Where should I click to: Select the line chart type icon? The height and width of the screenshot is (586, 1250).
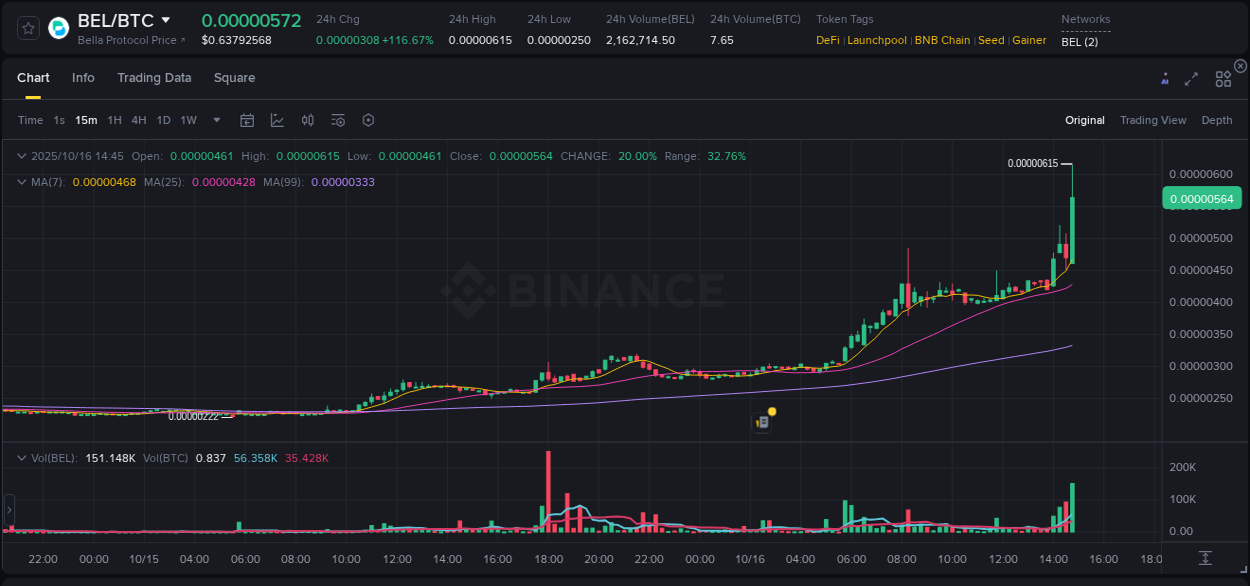click(x=277, y=119)
